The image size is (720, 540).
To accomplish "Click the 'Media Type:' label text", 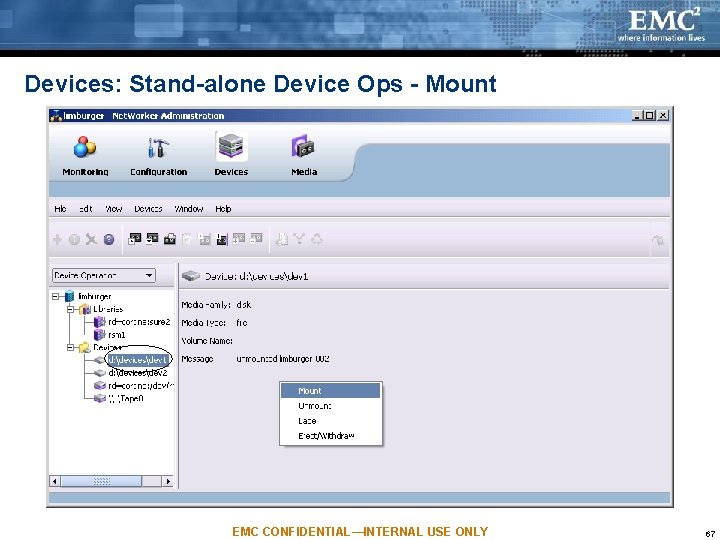I will pos(203,323).
